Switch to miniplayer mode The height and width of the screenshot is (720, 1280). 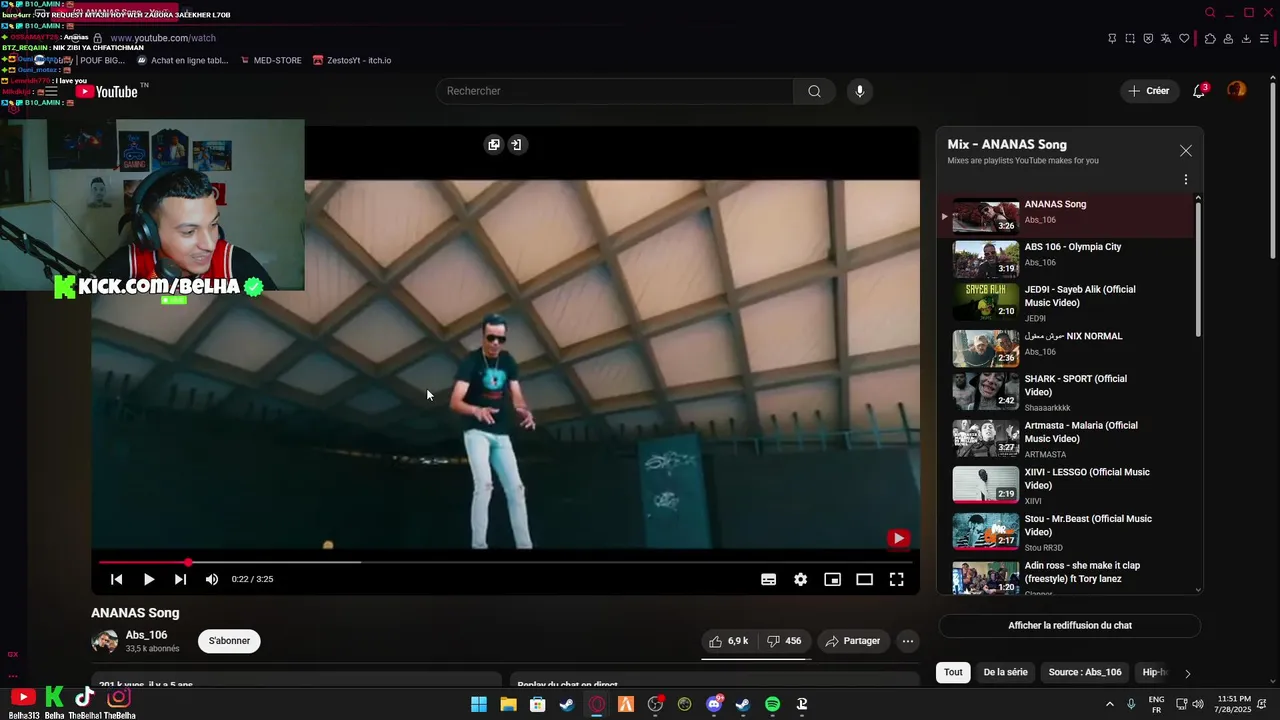(832, 579)
